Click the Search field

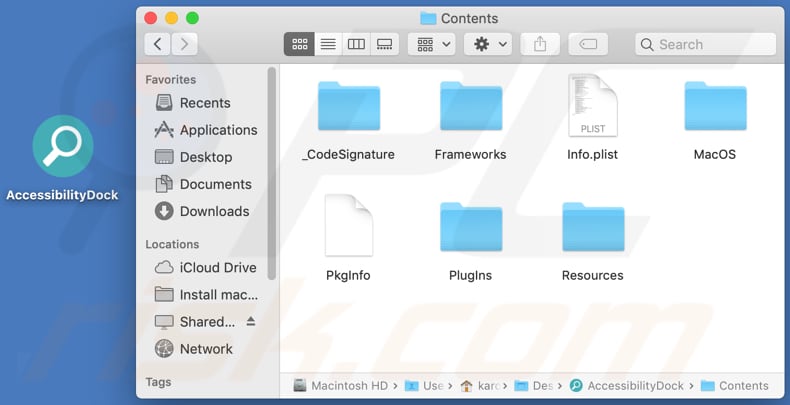[705, 44]
